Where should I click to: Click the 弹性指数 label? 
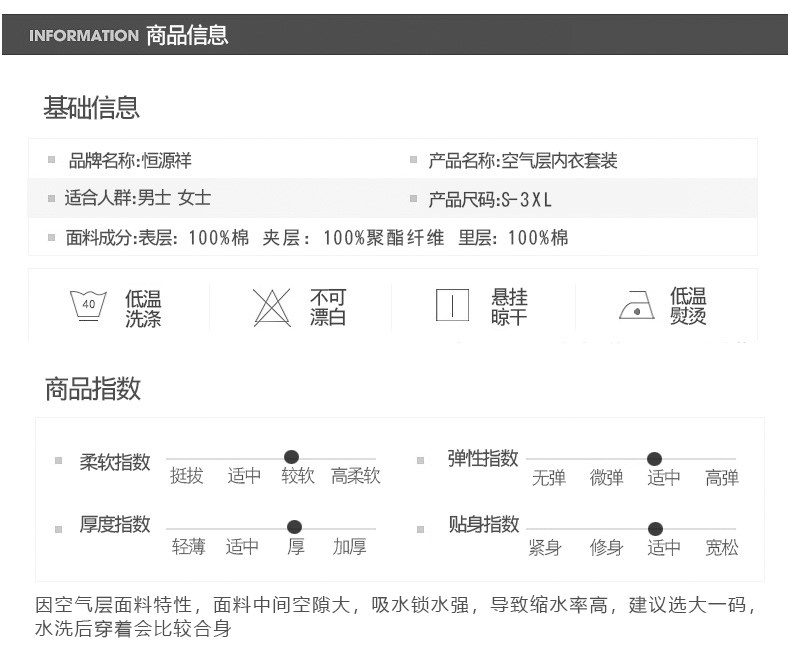tap(483, 458)
